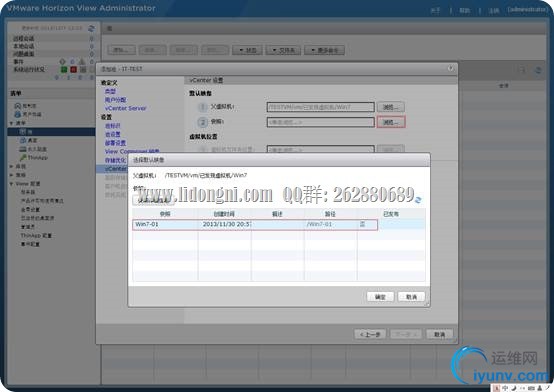Click the blue refresh icon on the pools page
This screenshot has width=554, height=392.
pyautogui.click(x=538, y=70)
